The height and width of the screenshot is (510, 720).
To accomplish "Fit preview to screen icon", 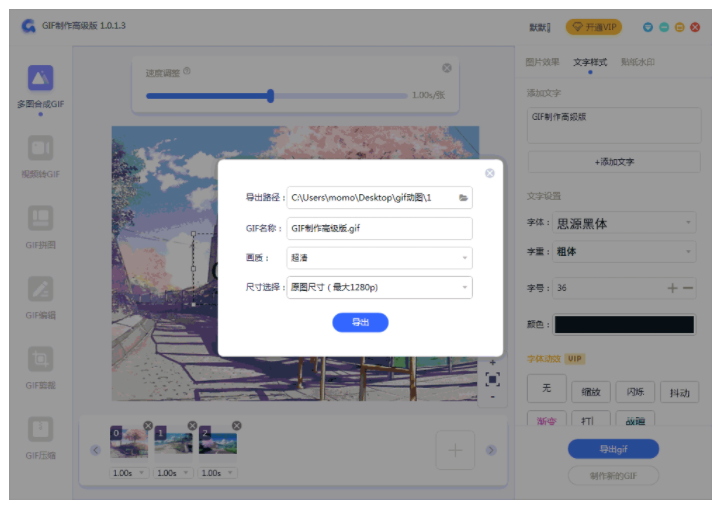I will 493,380.
